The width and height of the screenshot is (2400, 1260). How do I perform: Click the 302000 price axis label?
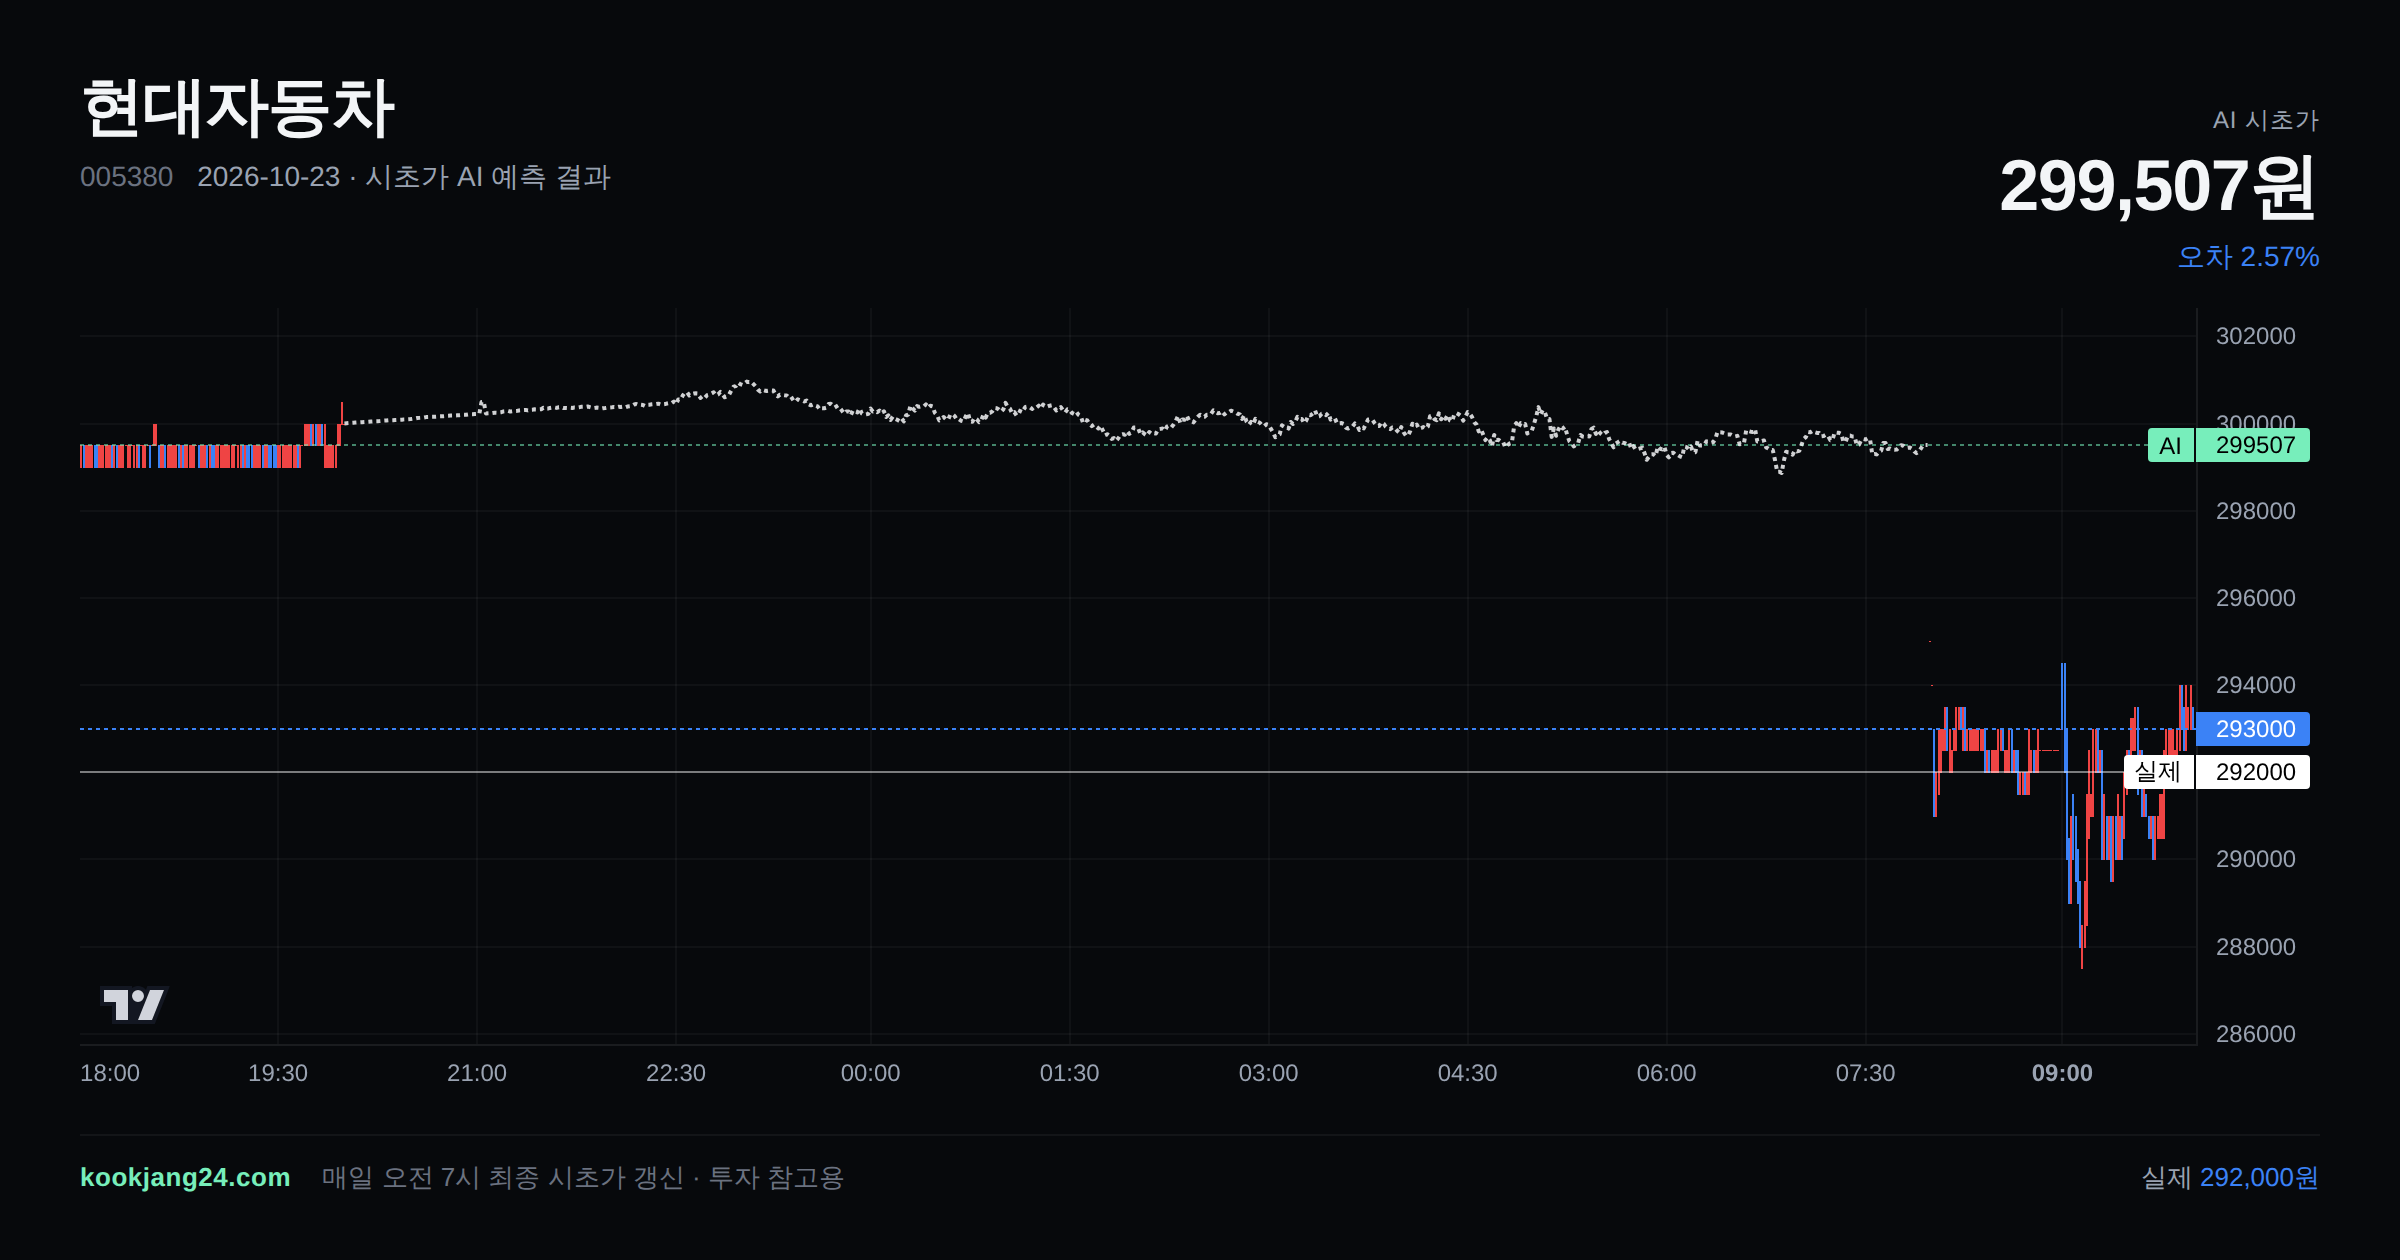tap(2256, 336)
